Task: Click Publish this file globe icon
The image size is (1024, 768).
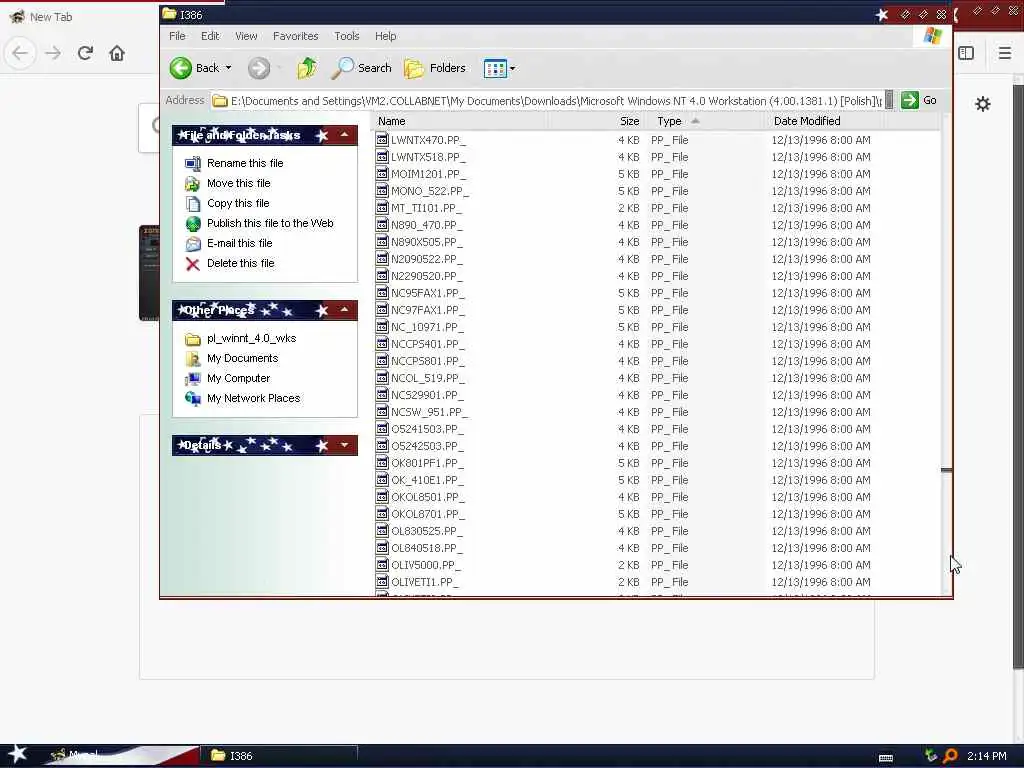Action: [193, 223]
